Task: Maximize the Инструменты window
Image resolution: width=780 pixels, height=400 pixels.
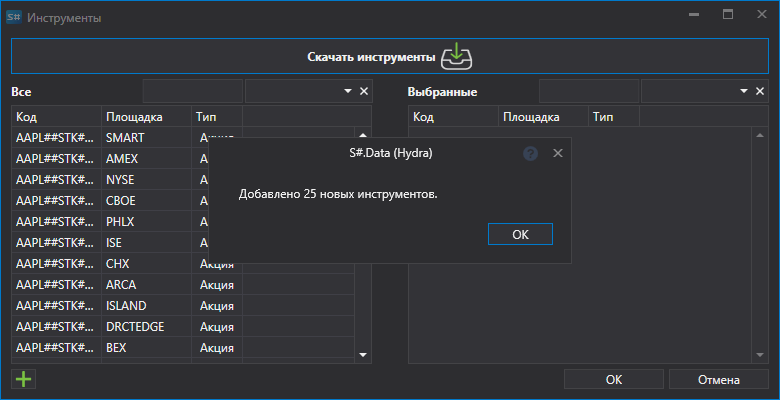Action: point(728,14)
